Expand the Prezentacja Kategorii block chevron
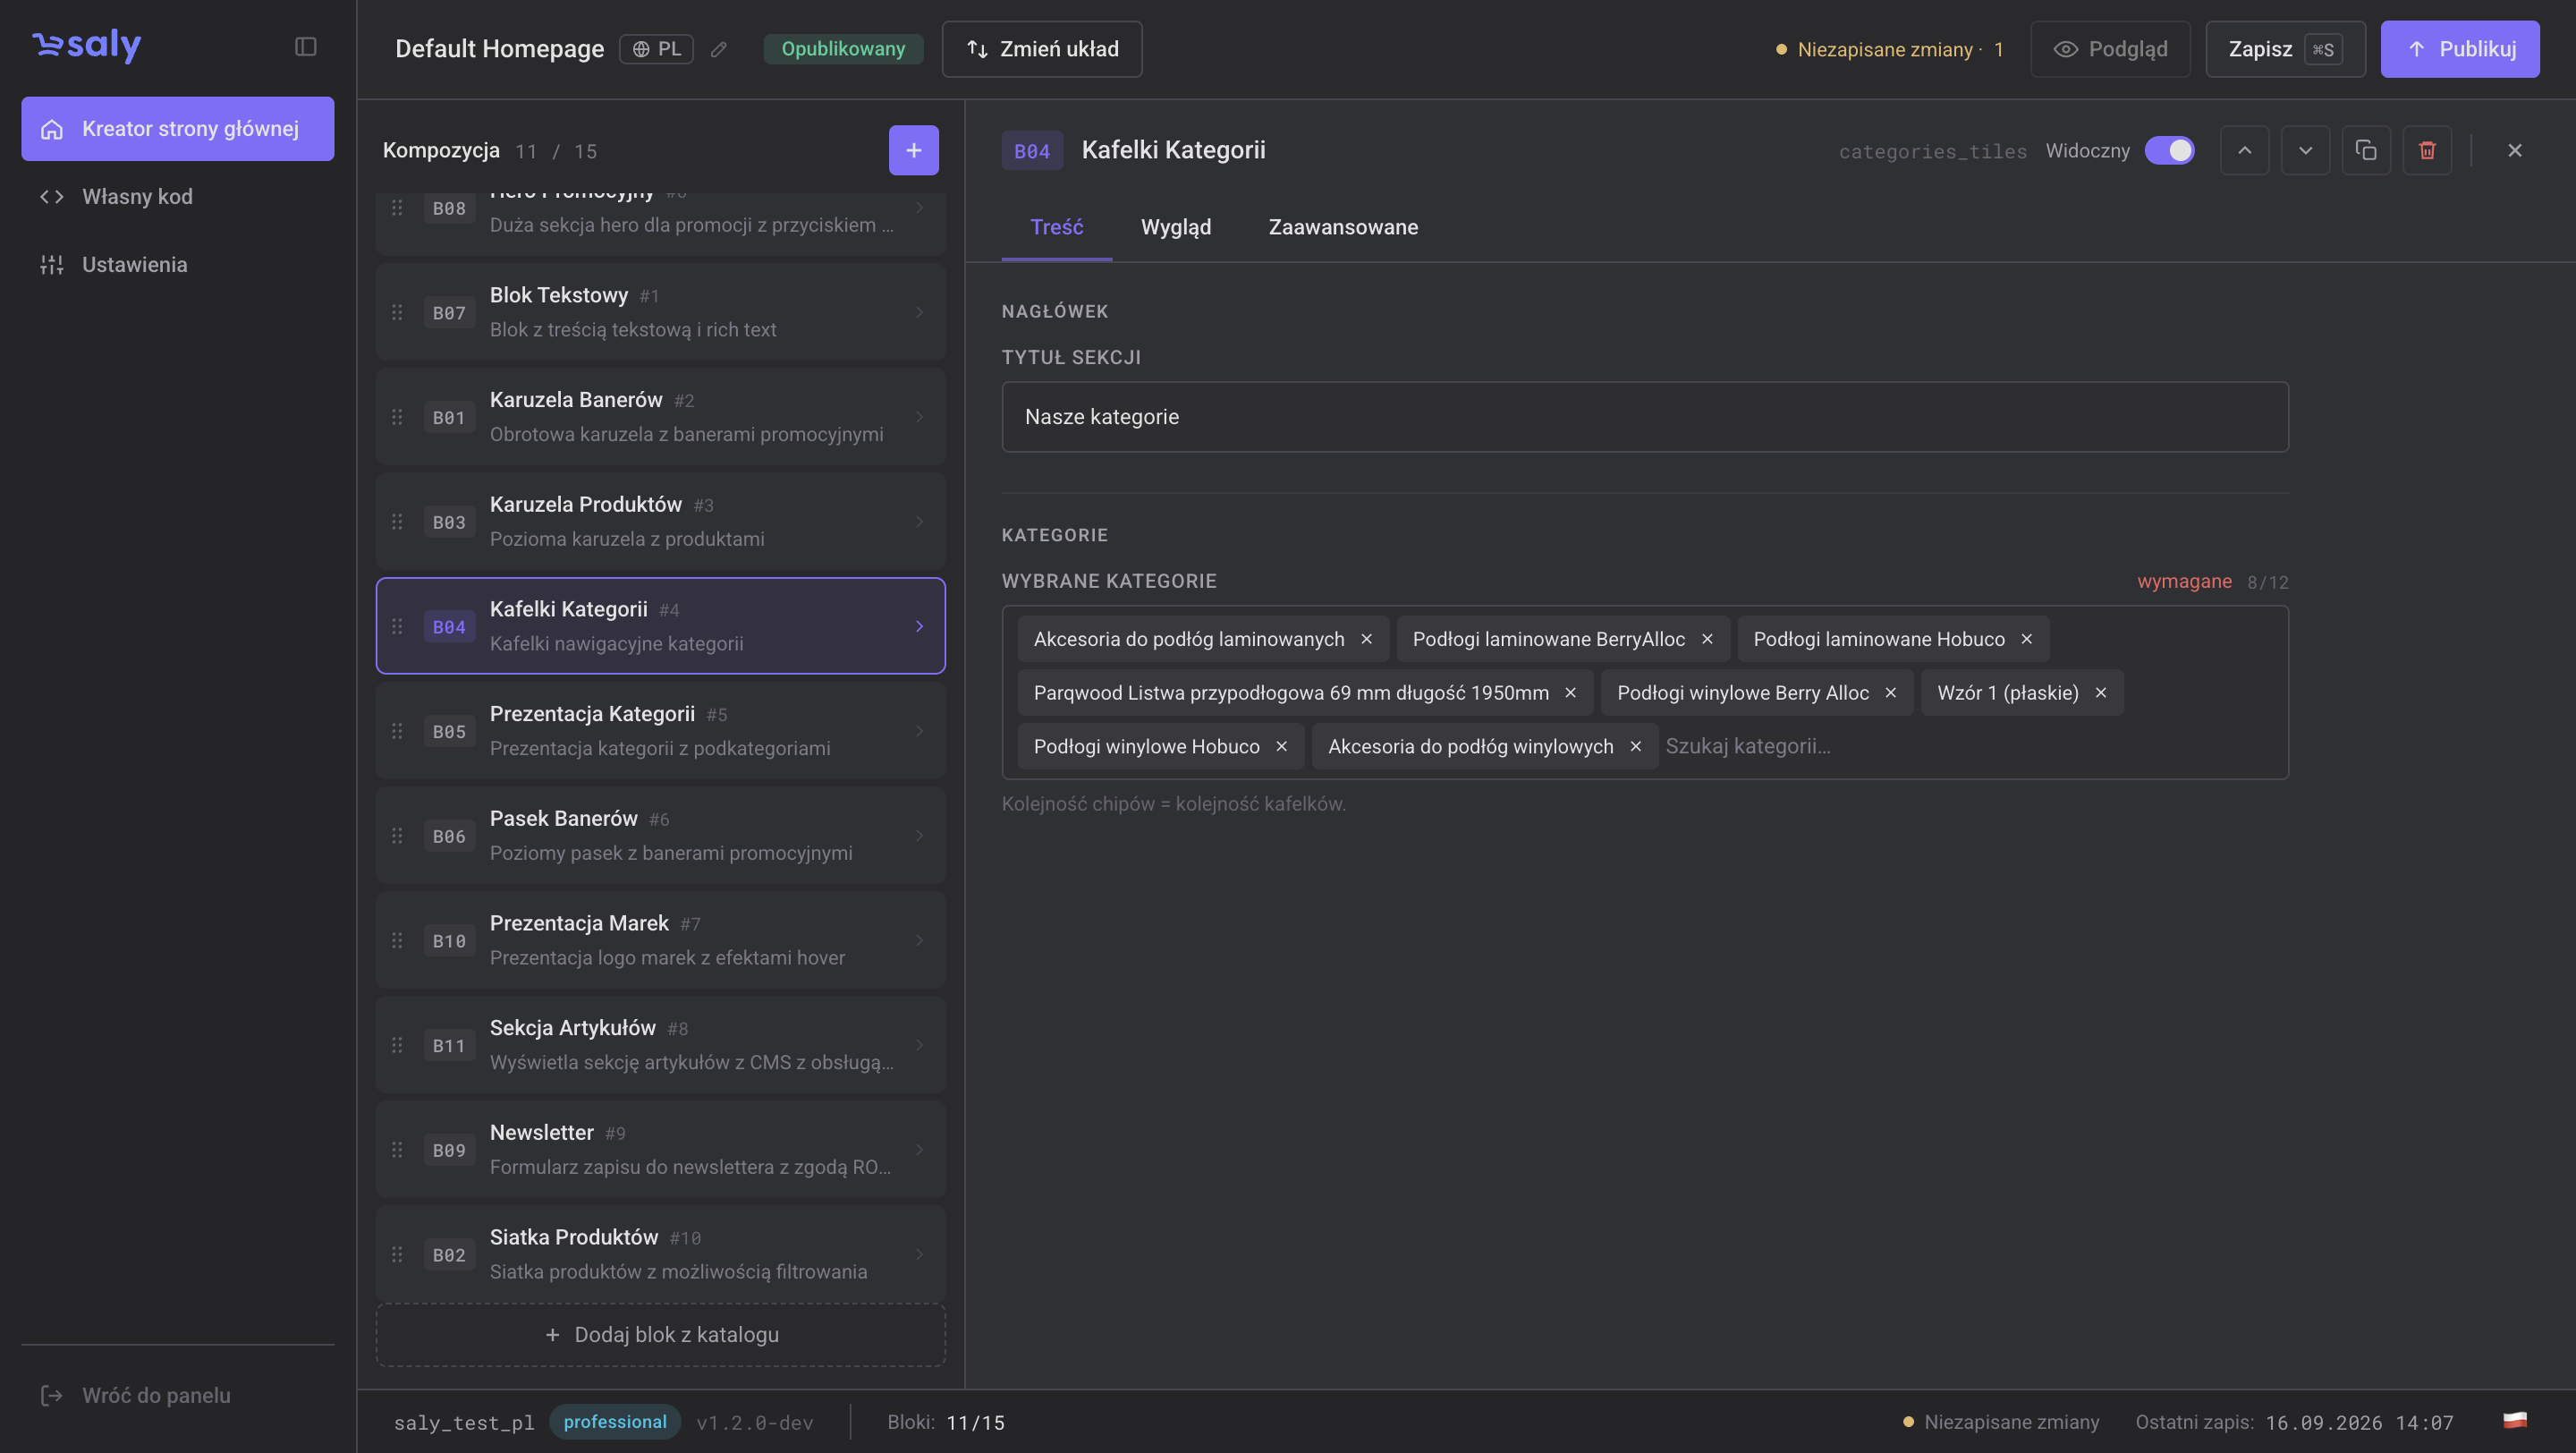2576x1453 pixels. (919, 731)
